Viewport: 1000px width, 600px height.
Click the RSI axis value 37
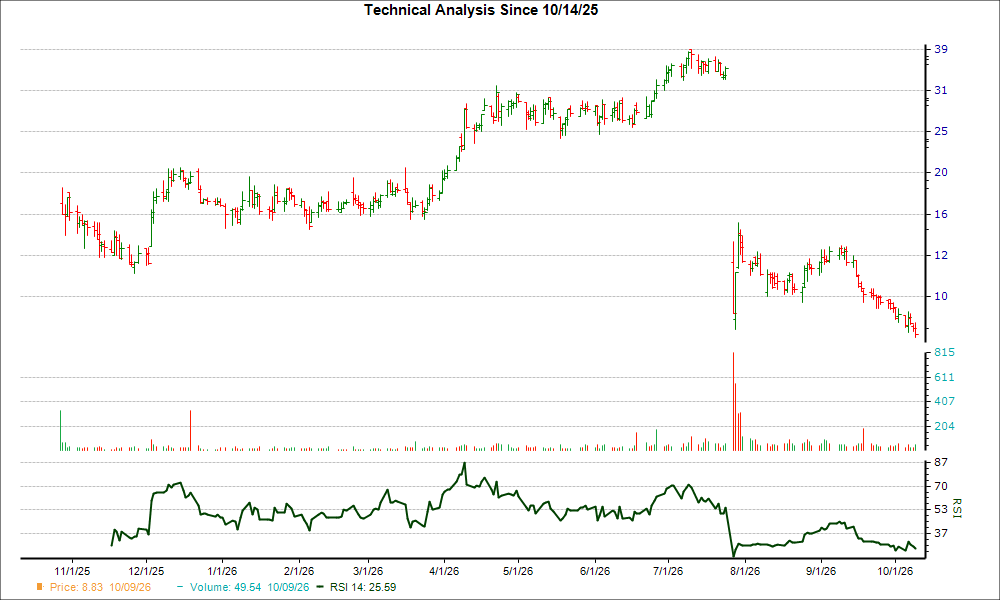click(941, 533)
